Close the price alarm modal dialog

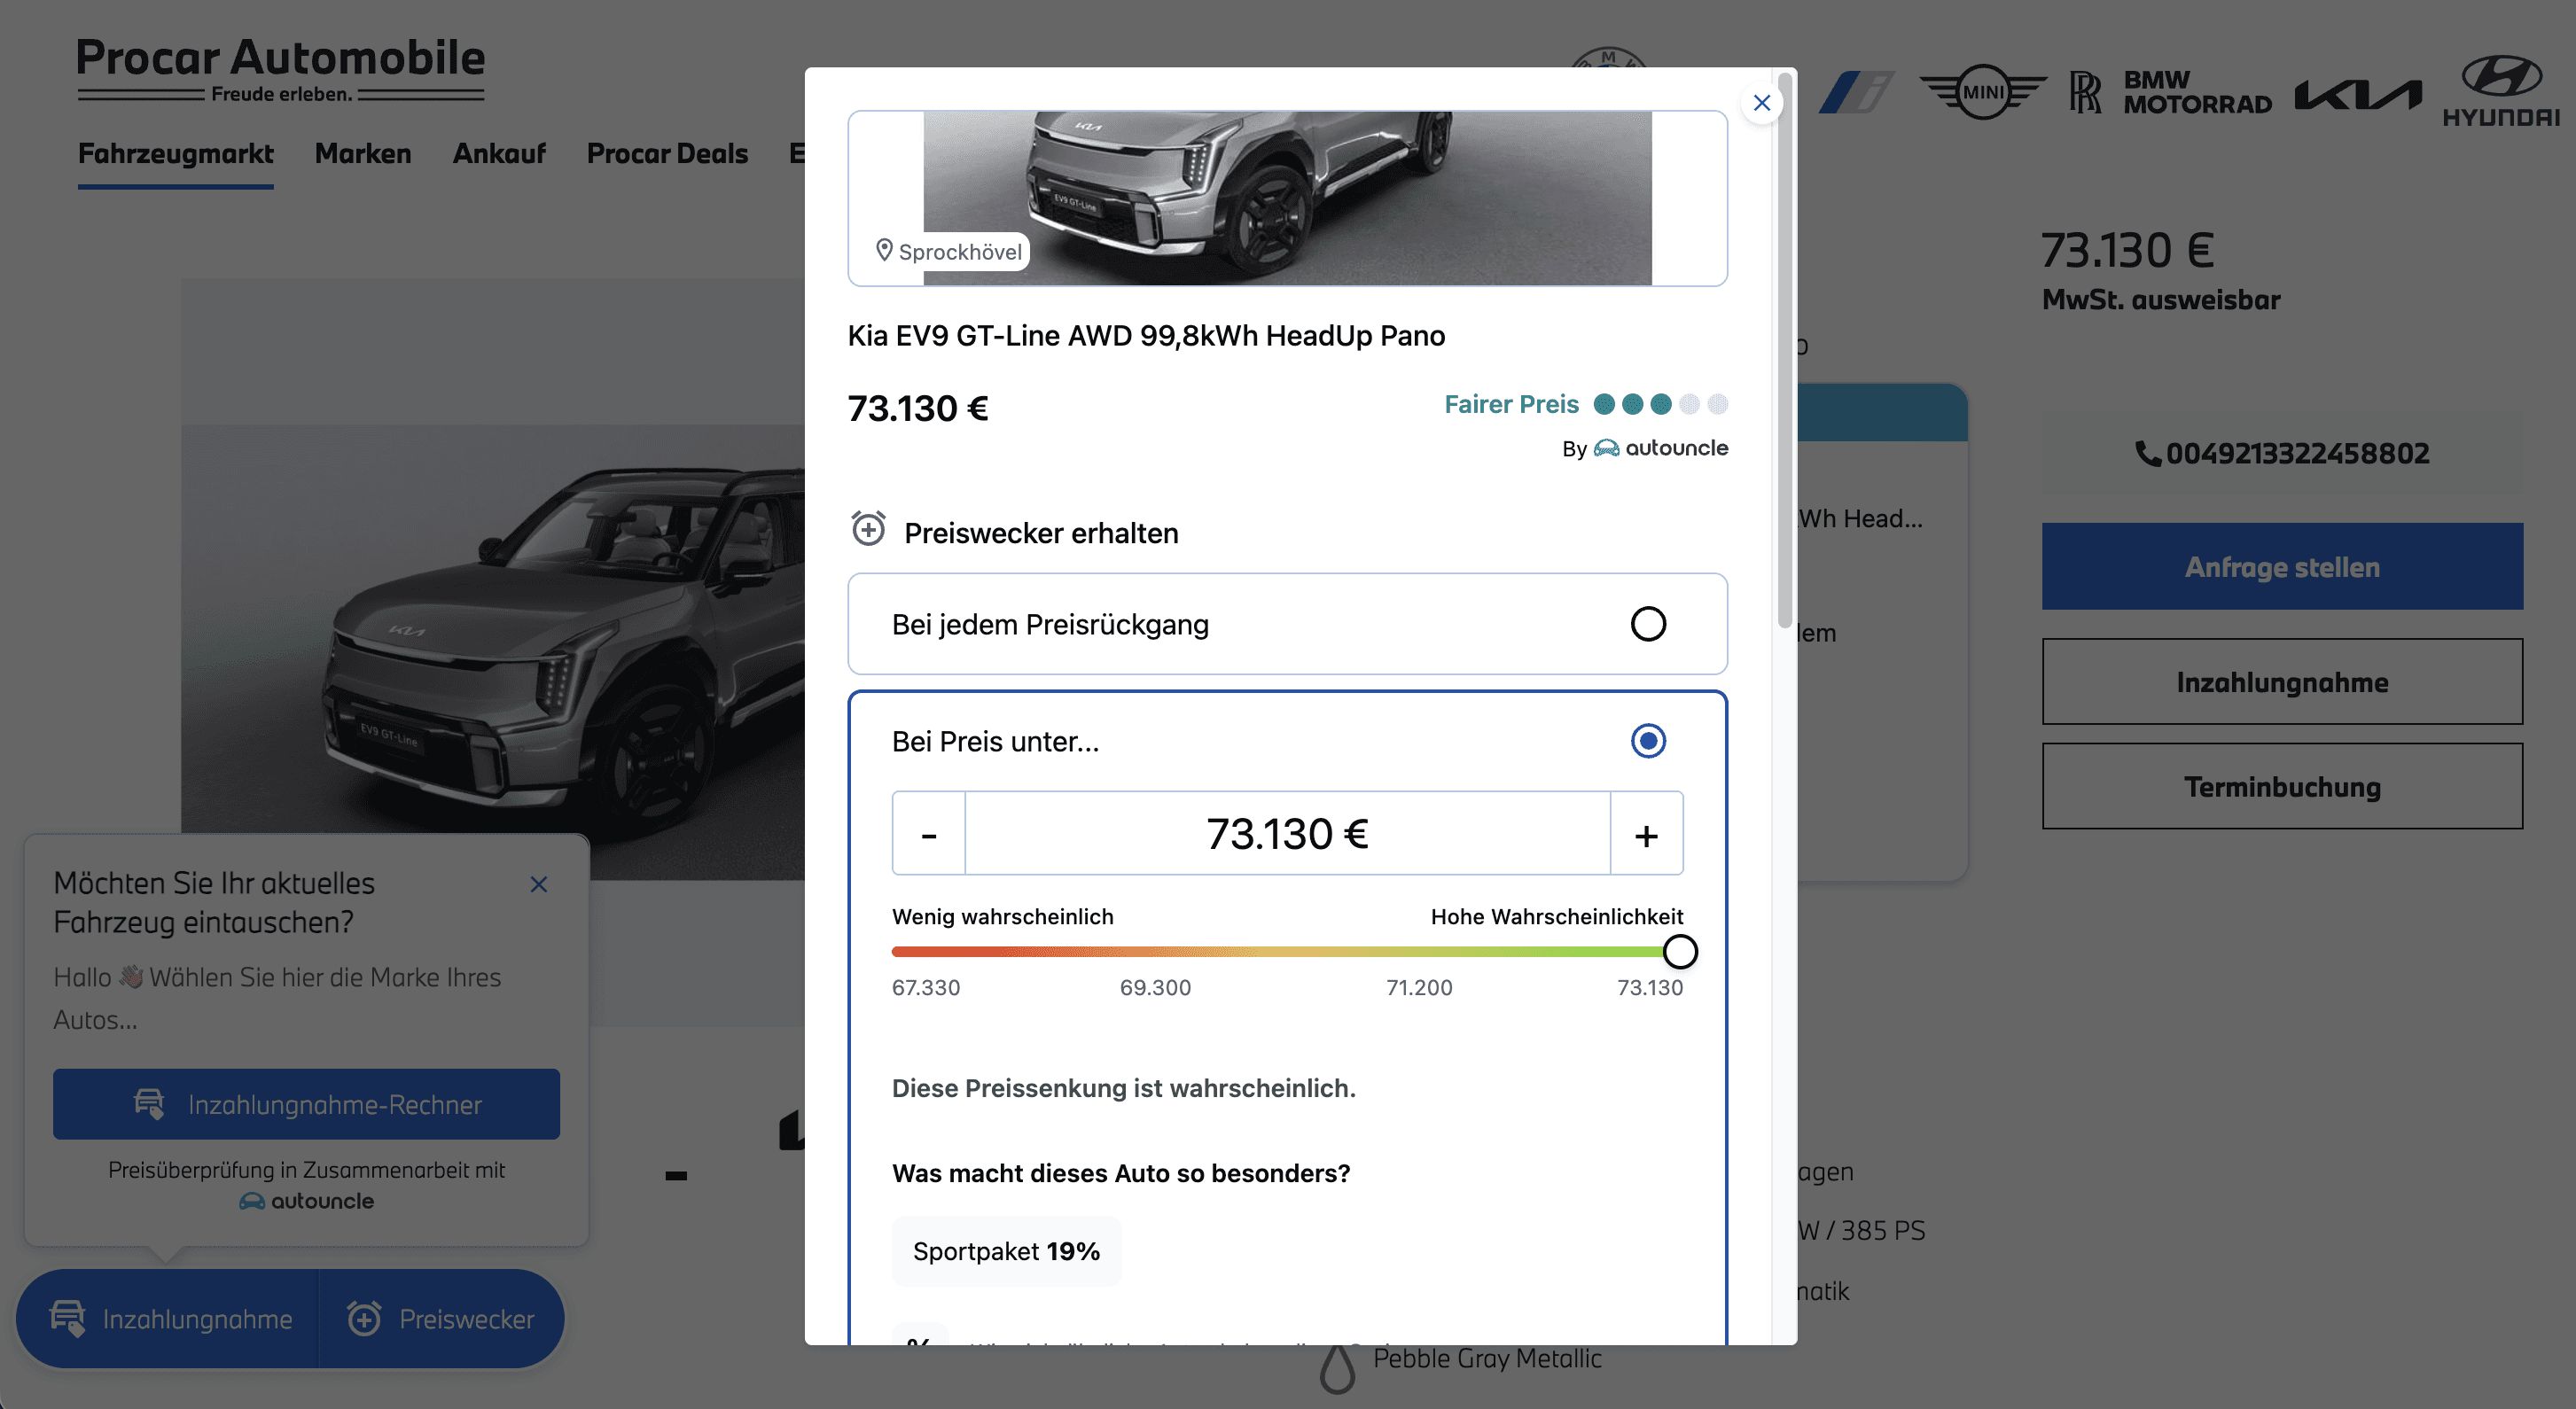[1761, 103]
